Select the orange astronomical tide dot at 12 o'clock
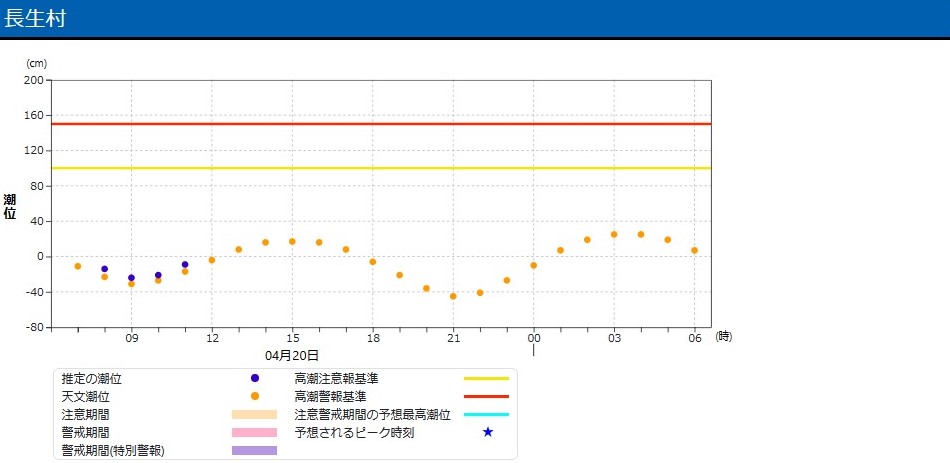Image resolution: width=950 pixels, height=463 pixels. pos(211,260)
